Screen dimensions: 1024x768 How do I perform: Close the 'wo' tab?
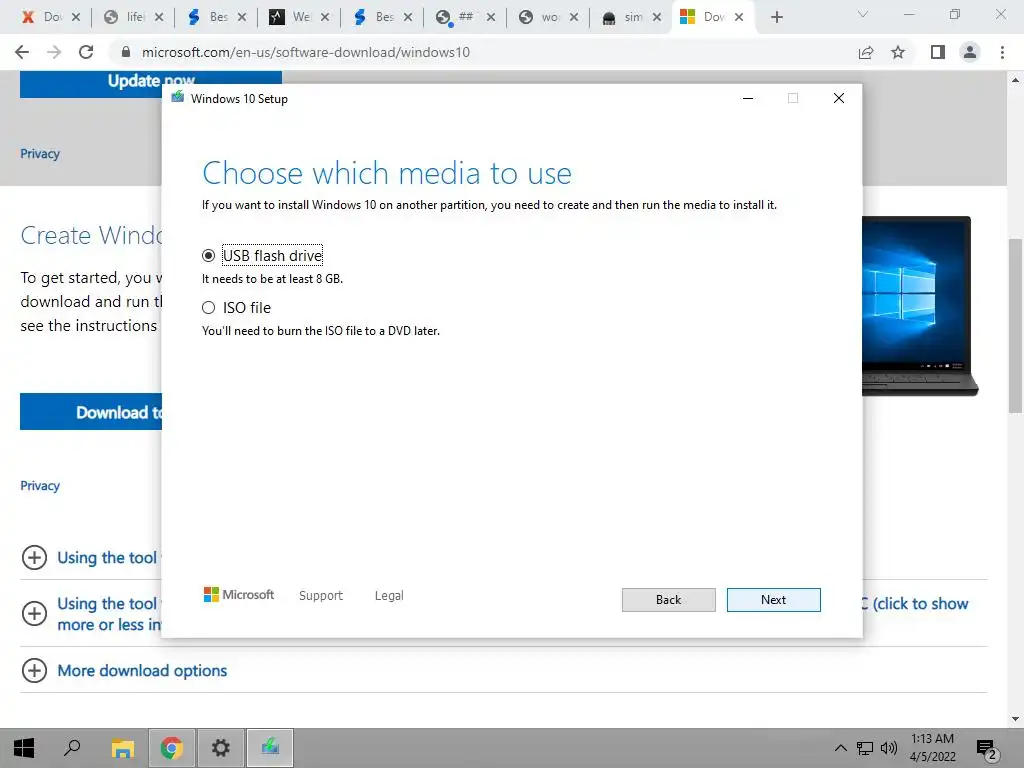(x=574, y=18)
